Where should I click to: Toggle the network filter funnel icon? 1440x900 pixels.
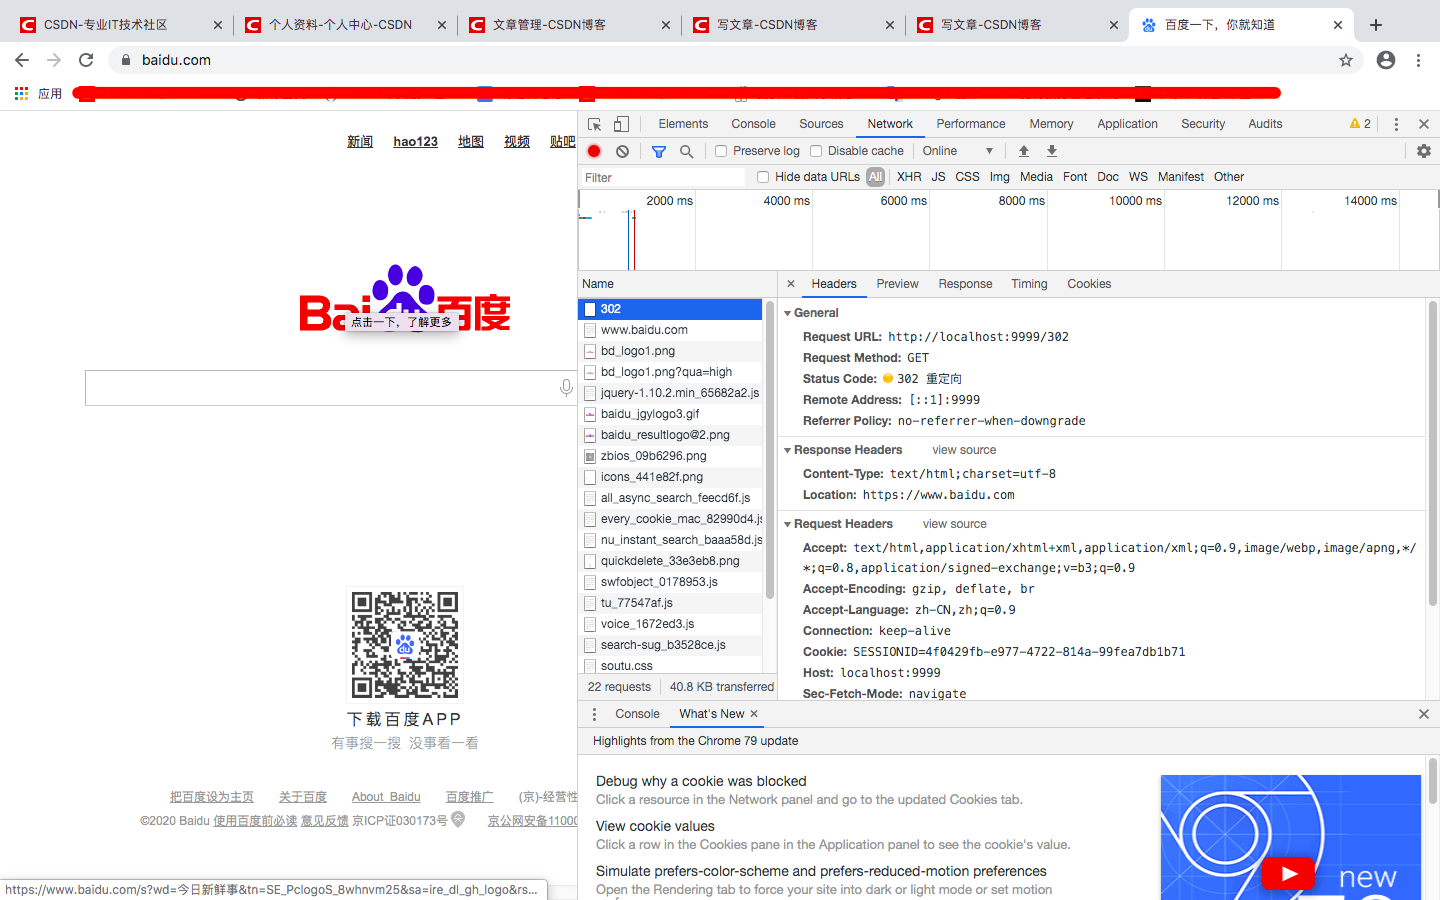[x=659, y=151]
